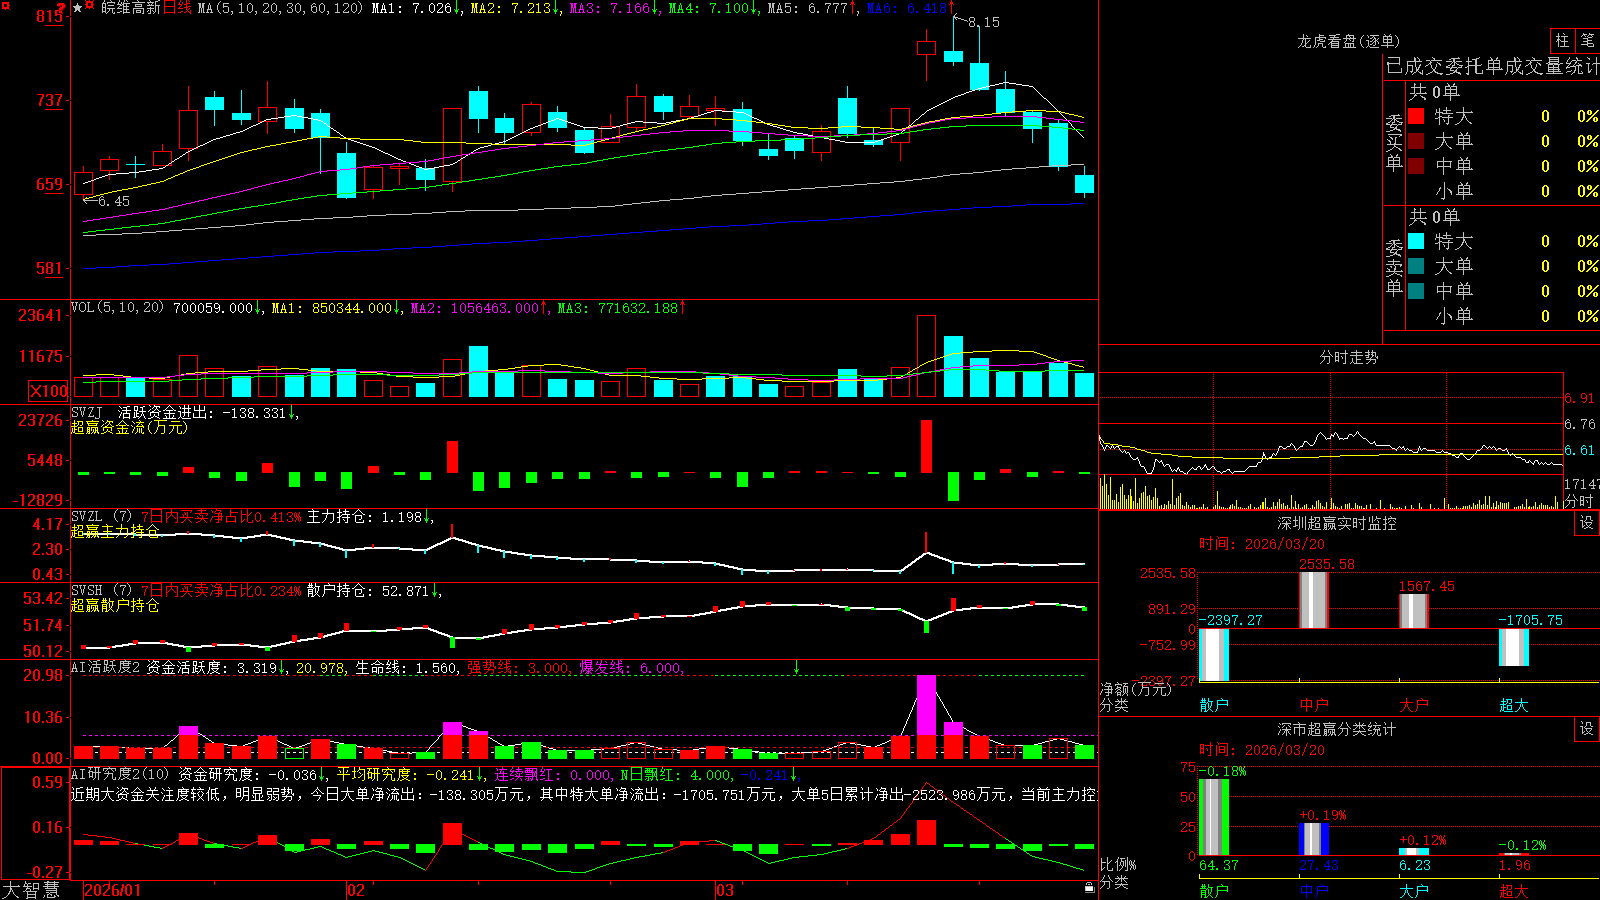Image resolution: width=1600 pixels, height=900 pixels.
Task: Click the 6.45 low price annotation
Action: click(x=114, y=201)
